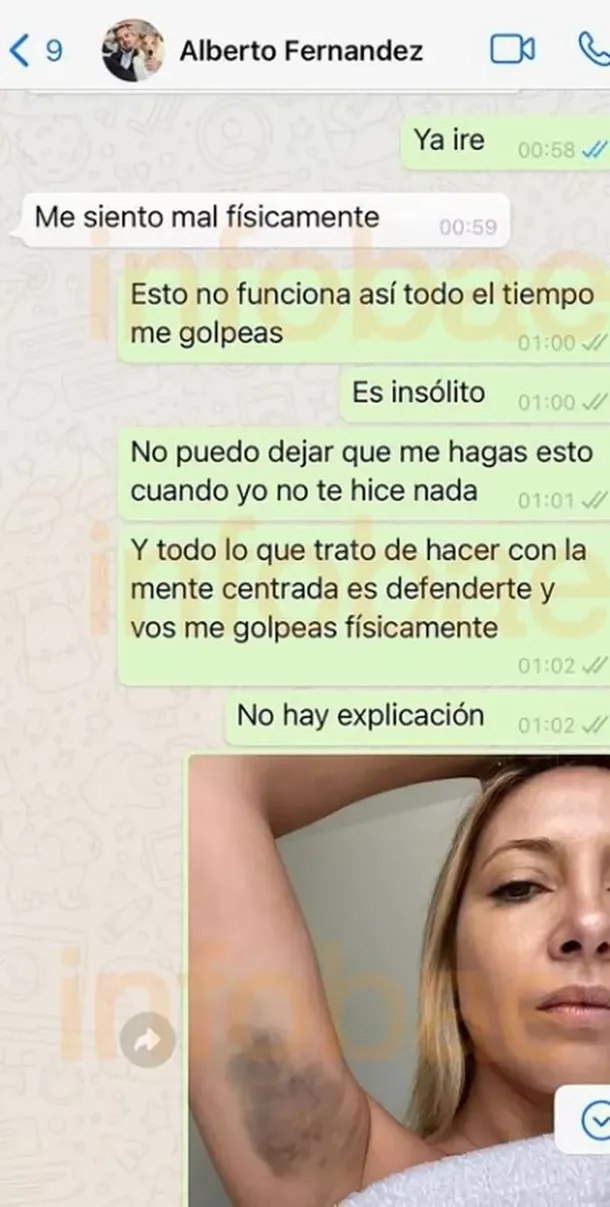The height and width of the screenshot is (1207, 610).
Task: Tap the blue read ticks on "Ya ire"
Action: [594, 151]
